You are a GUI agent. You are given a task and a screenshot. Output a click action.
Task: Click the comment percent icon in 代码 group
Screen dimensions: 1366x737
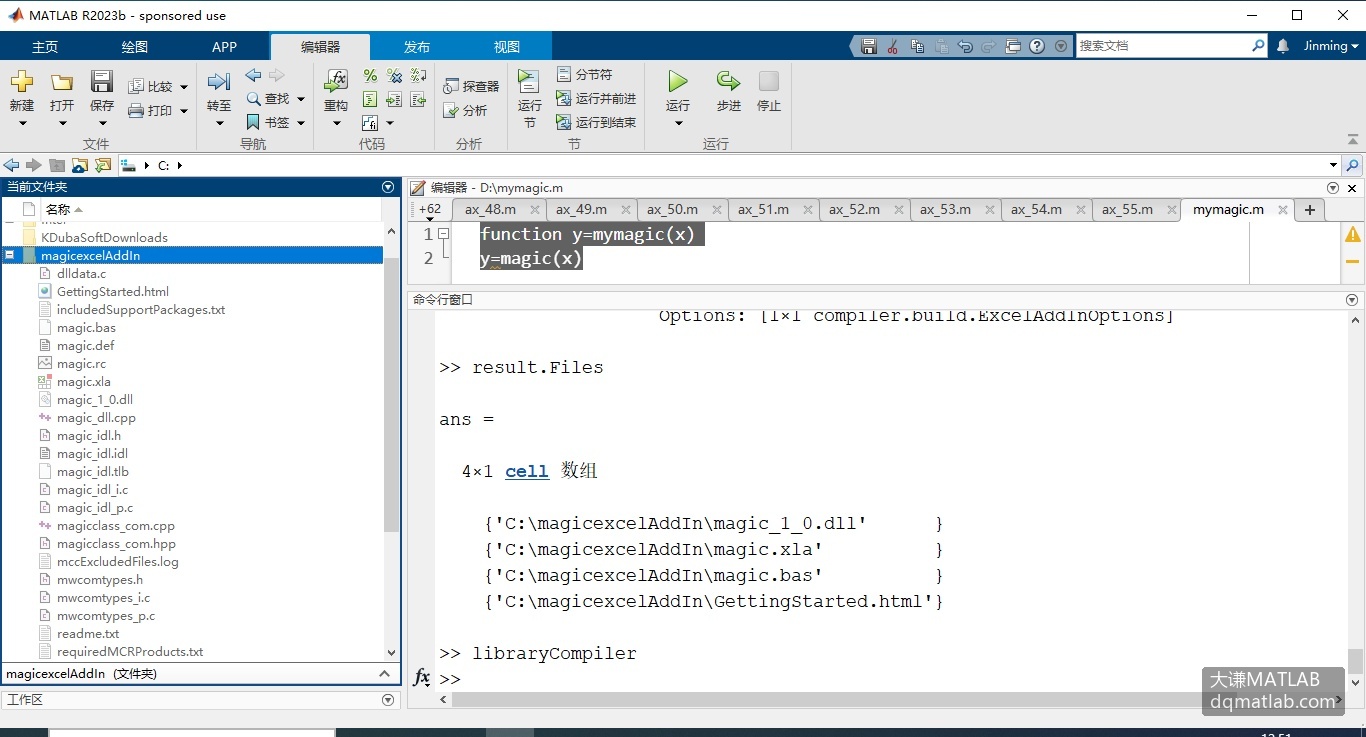point(370,76)
